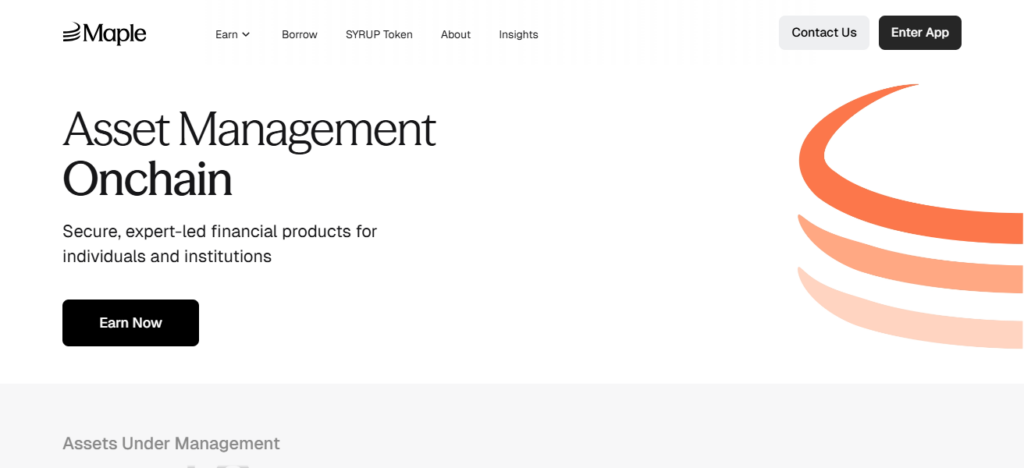
Task: Expand the chevron next to Earn
Action: tap(246, 34)
